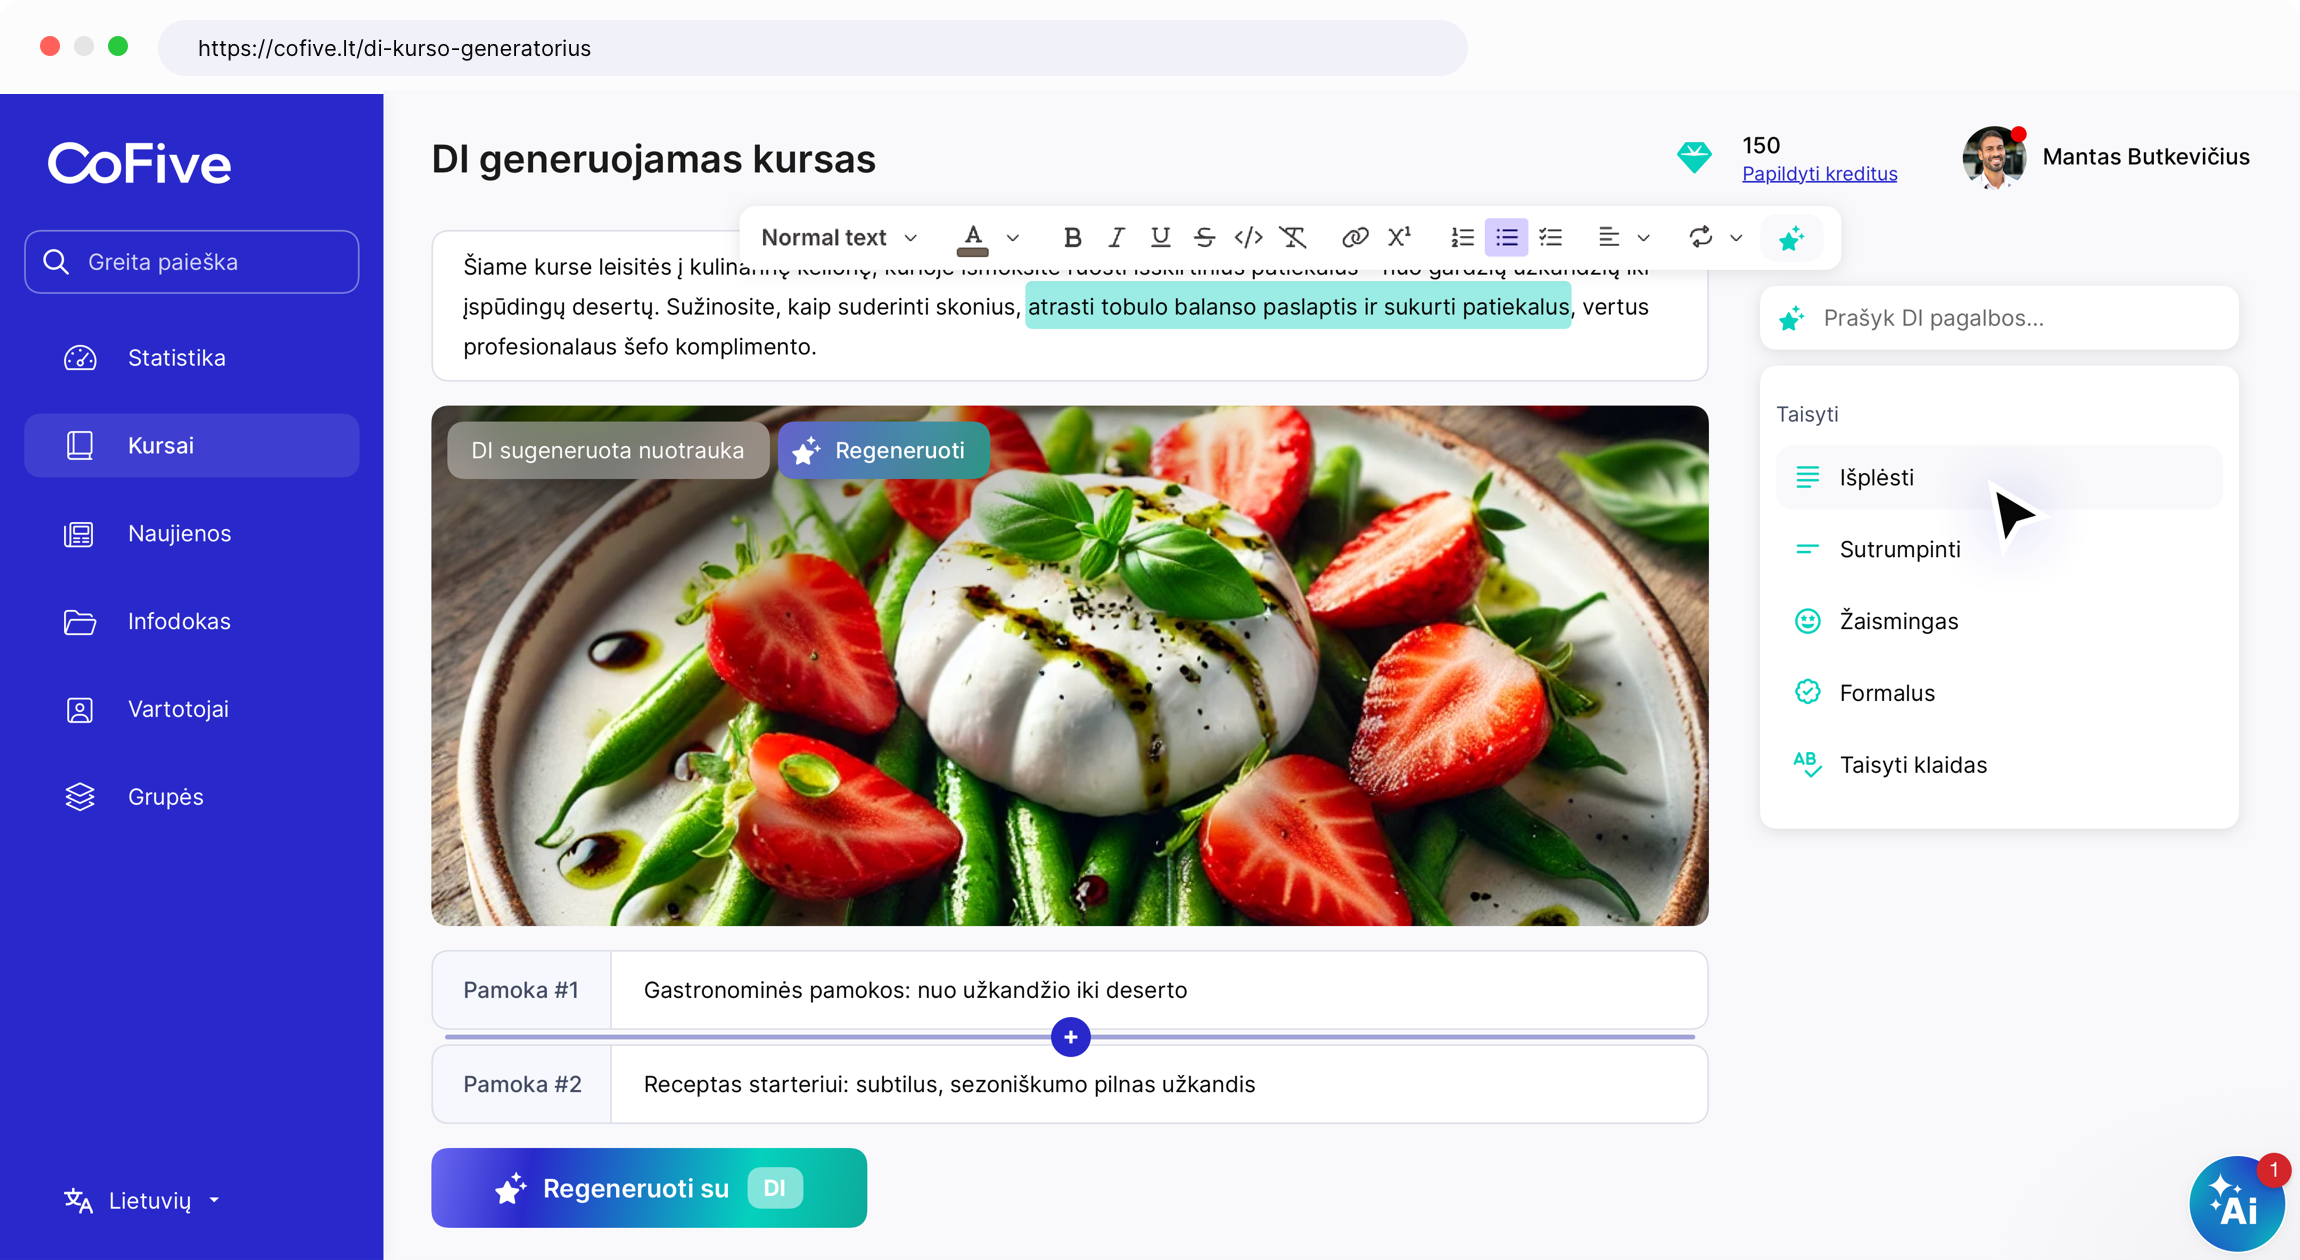Toggle the bulleted list
2300x1260 pixels.
click(x=1506, y=237)
